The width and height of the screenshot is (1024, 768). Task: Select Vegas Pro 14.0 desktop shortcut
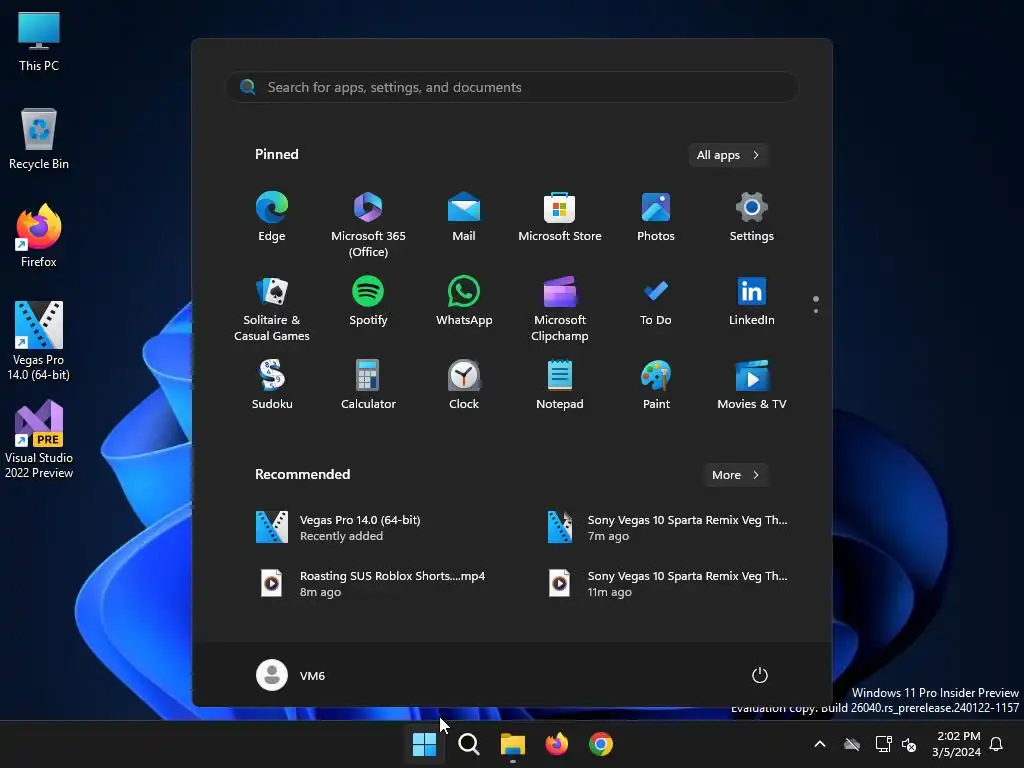point(39,341)
